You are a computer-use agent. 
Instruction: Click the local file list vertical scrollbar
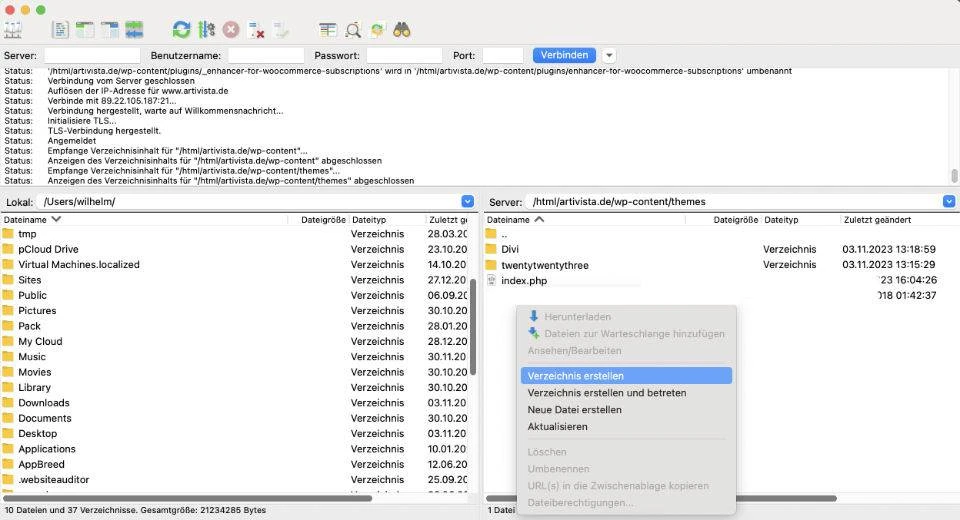click(473, 326)
